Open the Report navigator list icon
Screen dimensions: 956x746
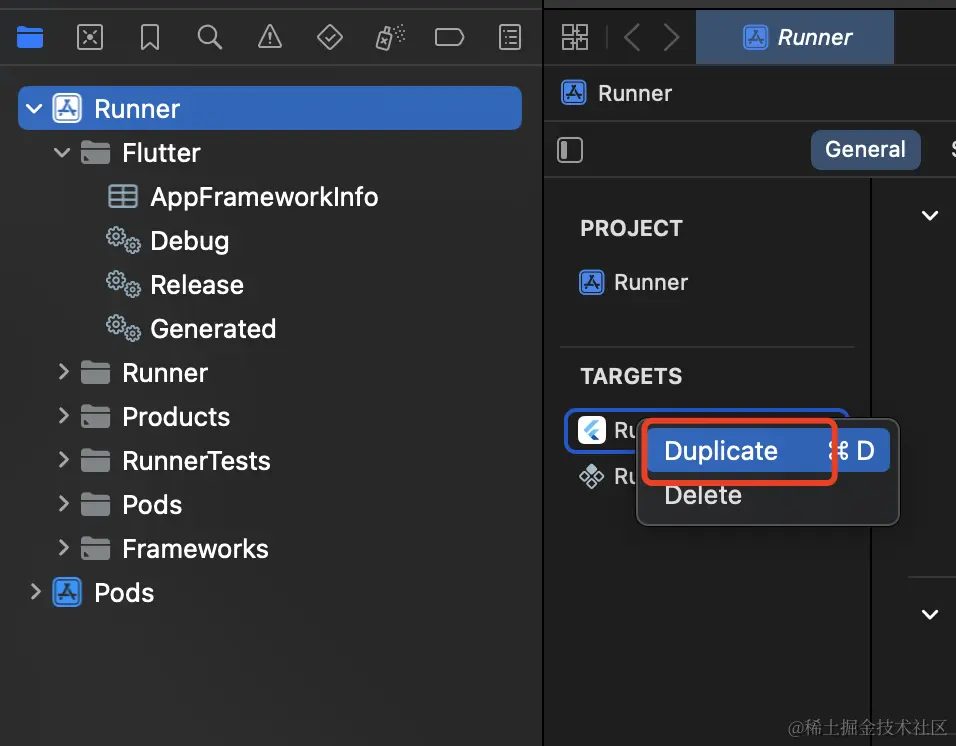[x=510, y=37]
